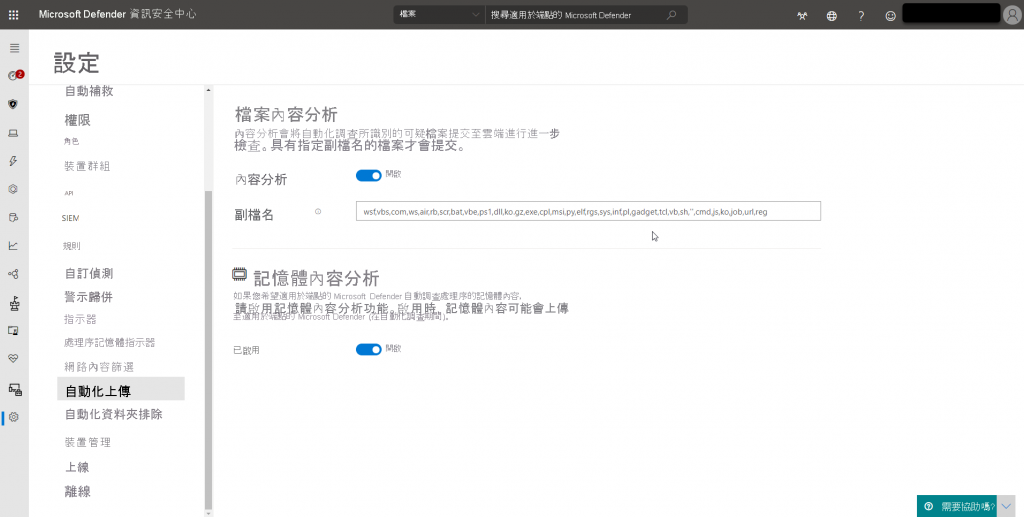Viewport: 1024px width, 517px height.
Task: Select 角色 under 權限
Action: click(x=71, y=142)
